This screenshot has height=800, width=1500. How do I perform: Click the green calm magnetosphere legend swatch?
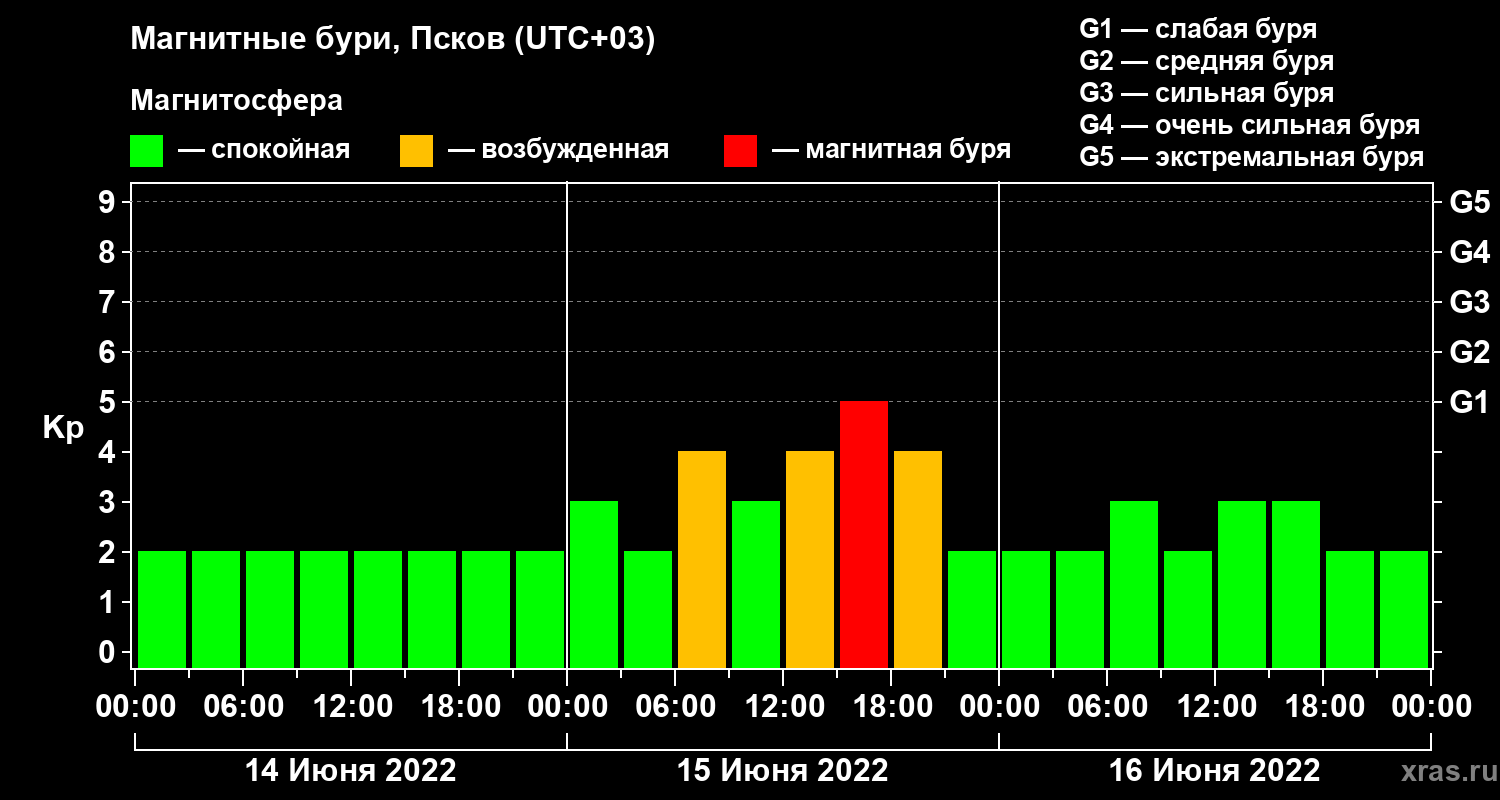click(x=146, y=151)
